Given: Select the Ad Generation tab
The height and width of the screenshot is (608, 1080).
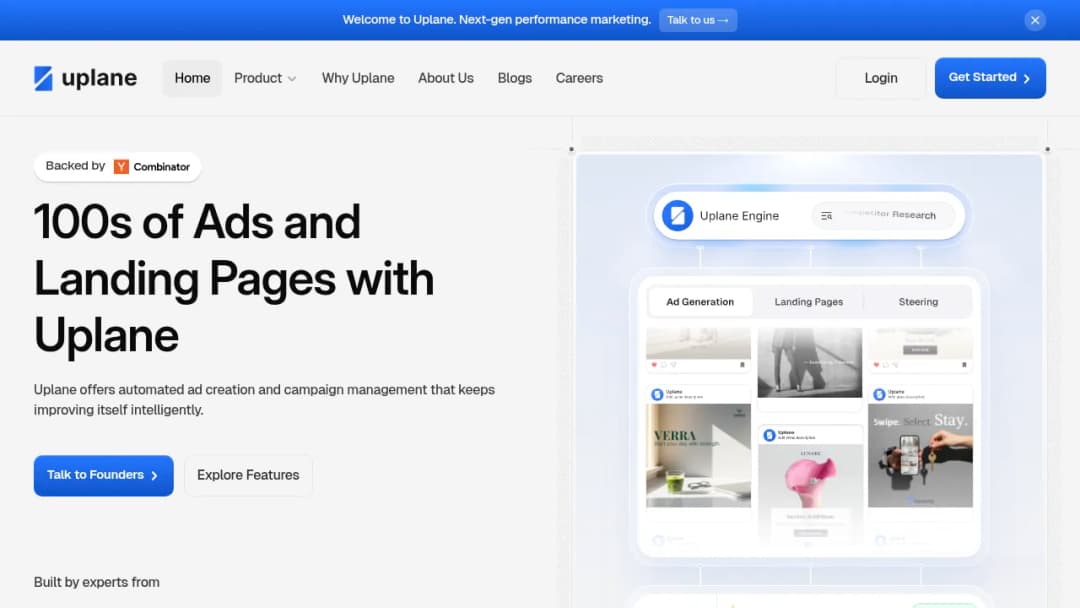Looking at the screenshot, I should tap(700, 302).
